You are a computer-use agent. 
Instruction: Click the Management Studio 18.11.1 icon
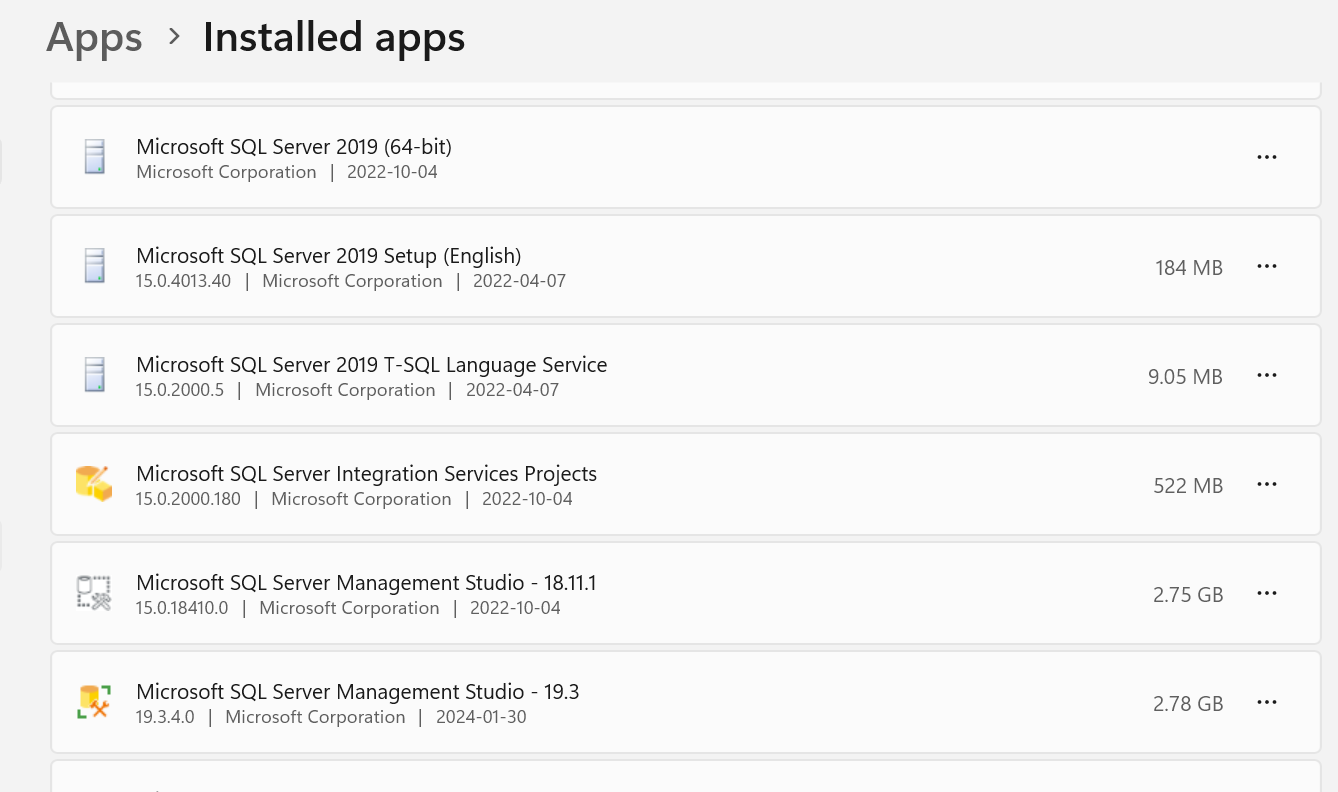tap(94, 593)
